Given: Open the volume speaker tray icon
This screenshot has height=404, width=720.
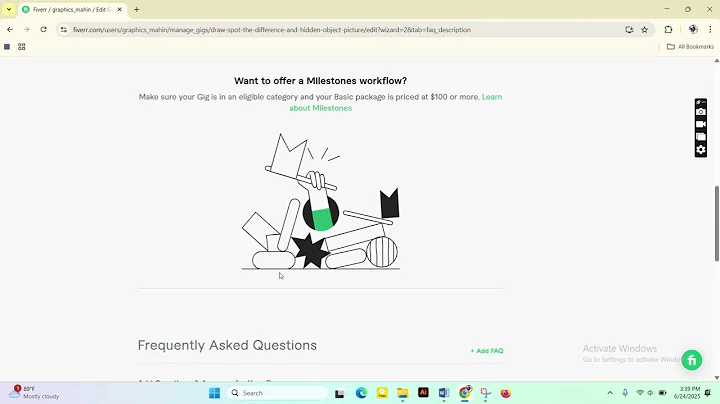Looking at the screenshot, I should 650,393.
